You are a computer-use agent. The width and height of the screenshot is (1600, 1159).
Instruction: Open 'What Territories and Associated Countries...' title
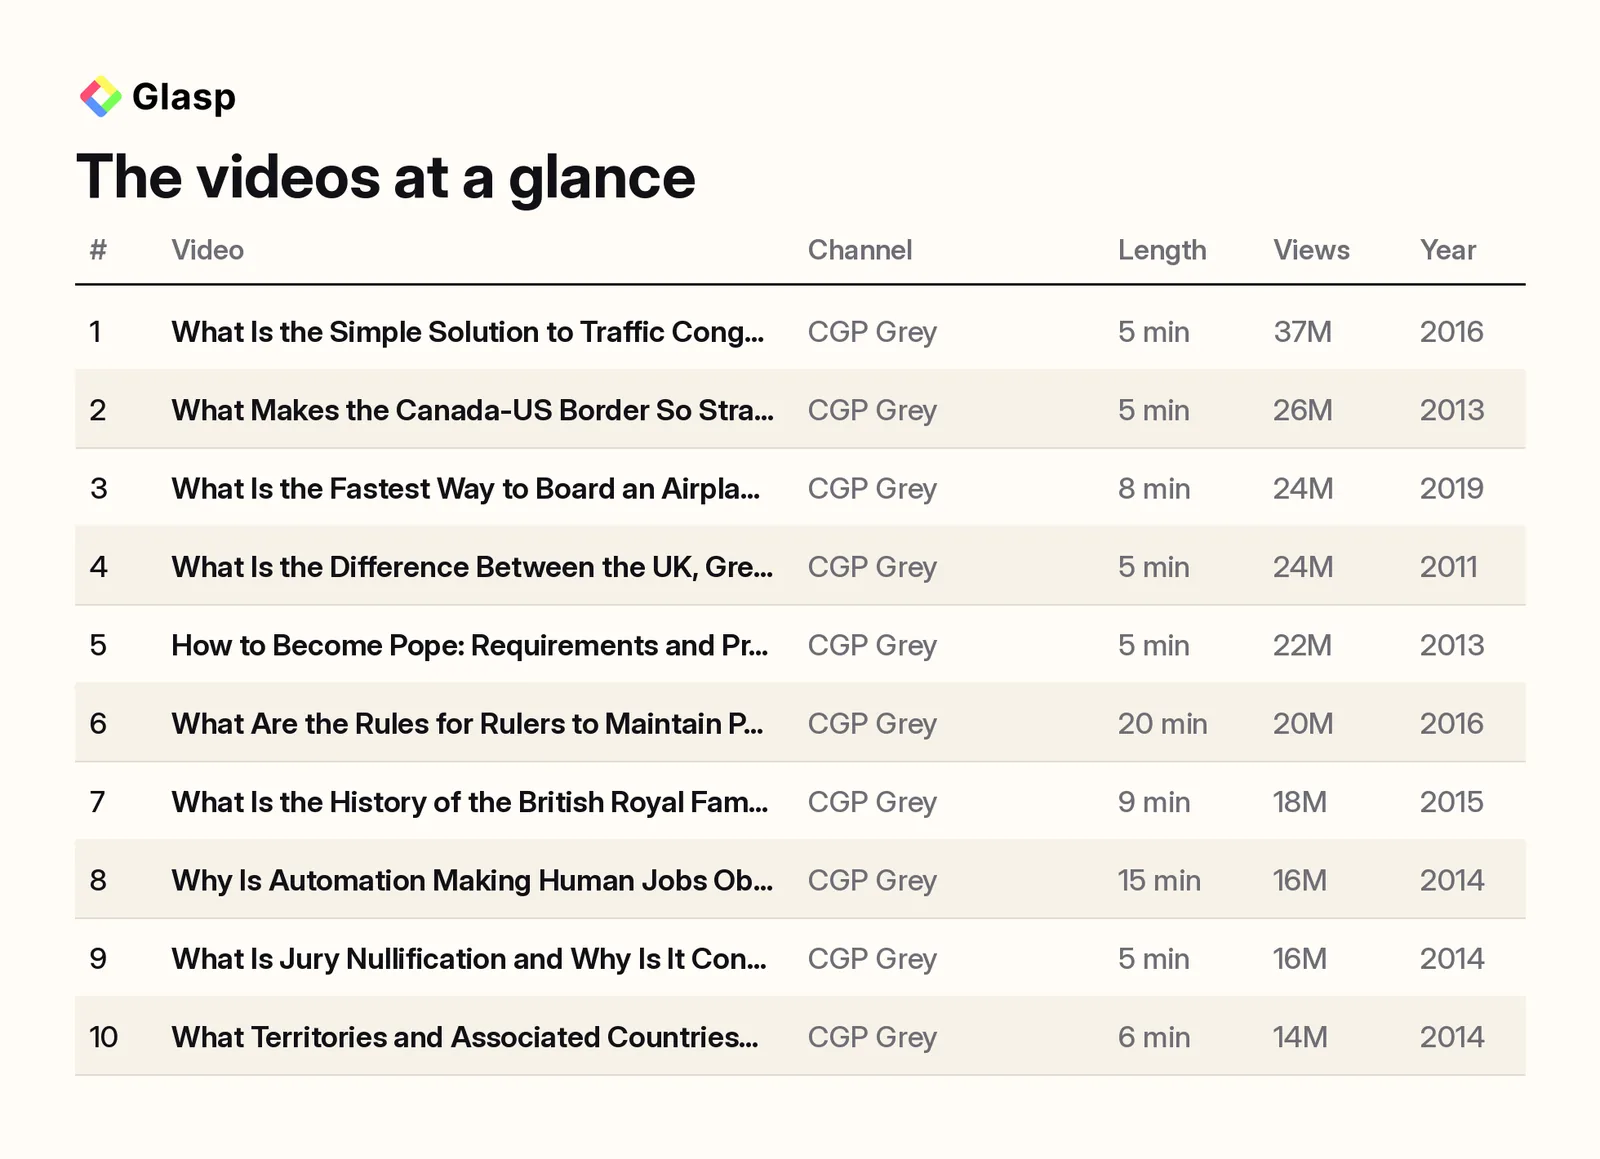pos(465,1037)
